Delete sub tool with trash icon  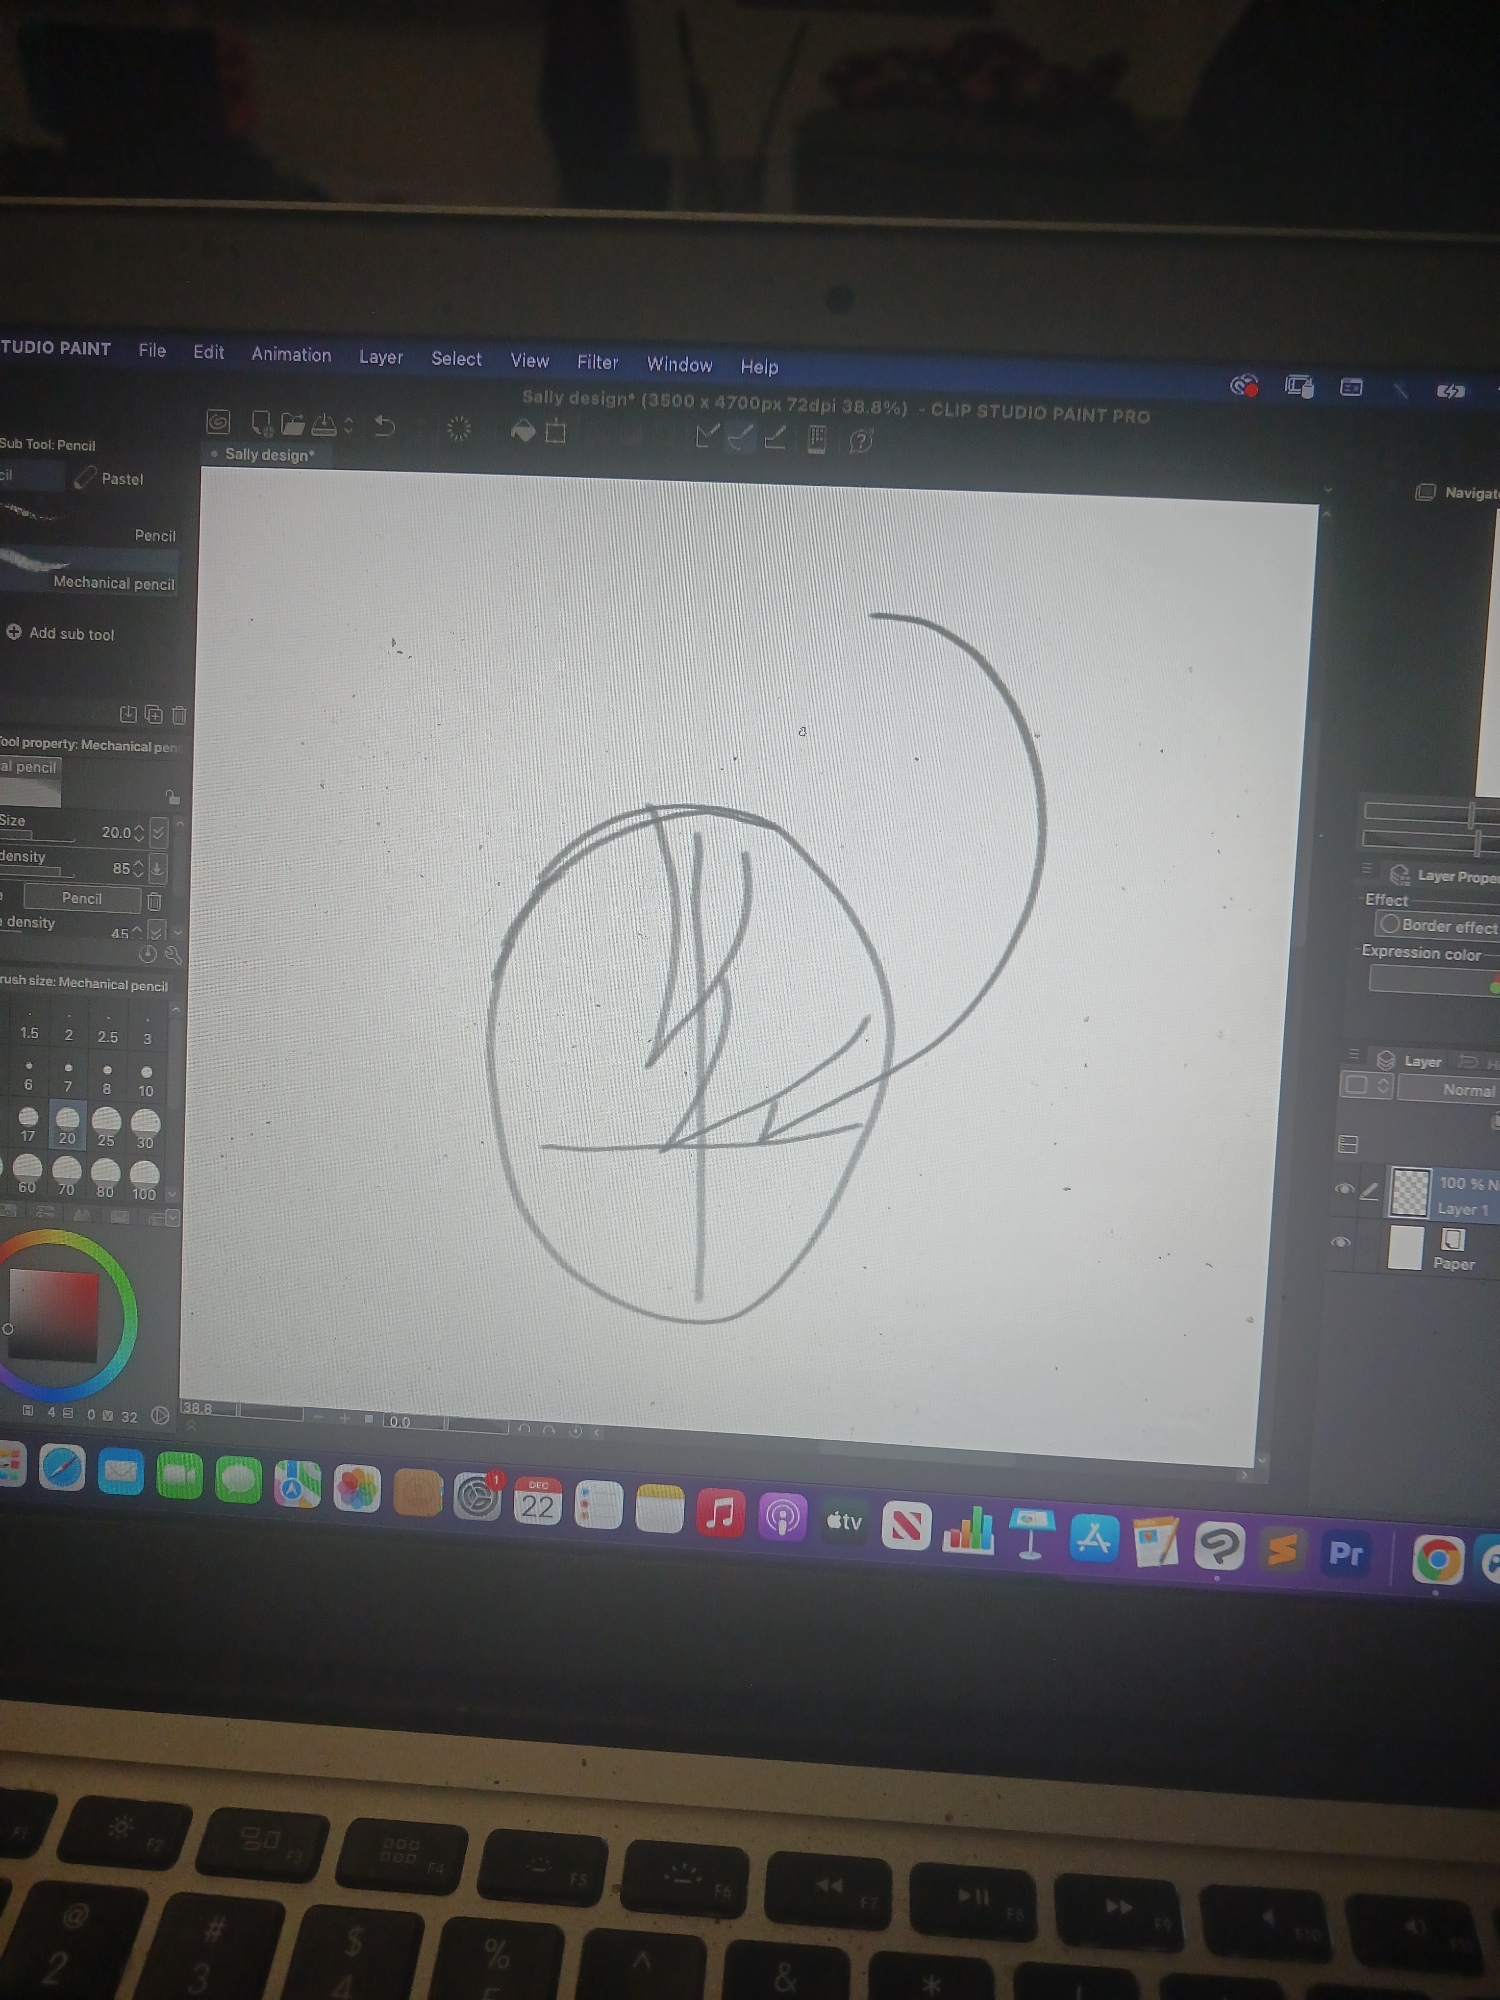(179, 715)
